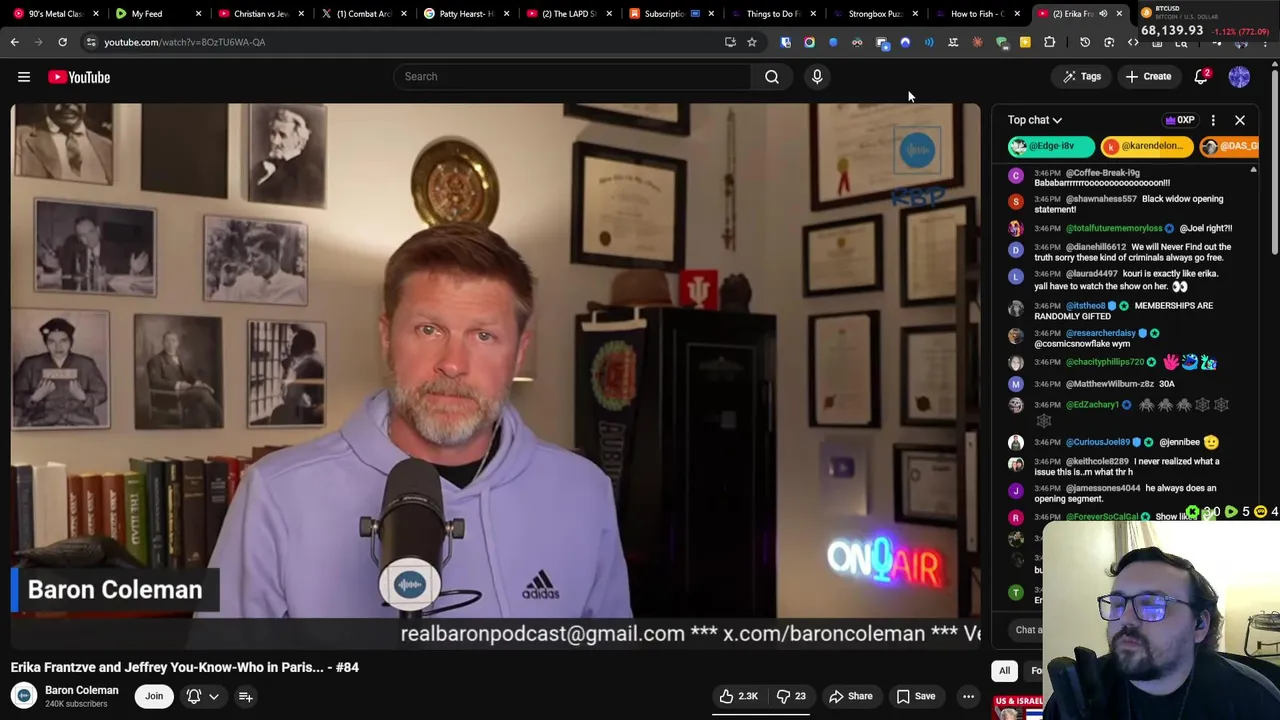Start voice search with microphone icon
This screenshot has height=720, width=1280.
coord(817,77)
